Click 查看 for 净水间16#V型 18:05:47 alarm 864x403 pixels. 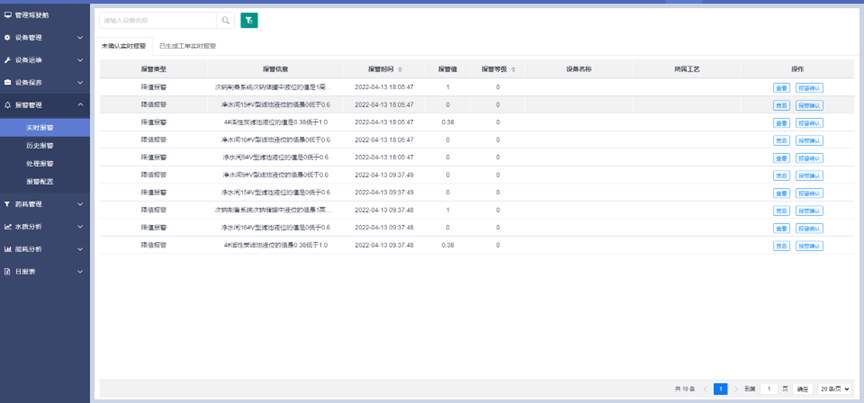[x=781, y=141]
